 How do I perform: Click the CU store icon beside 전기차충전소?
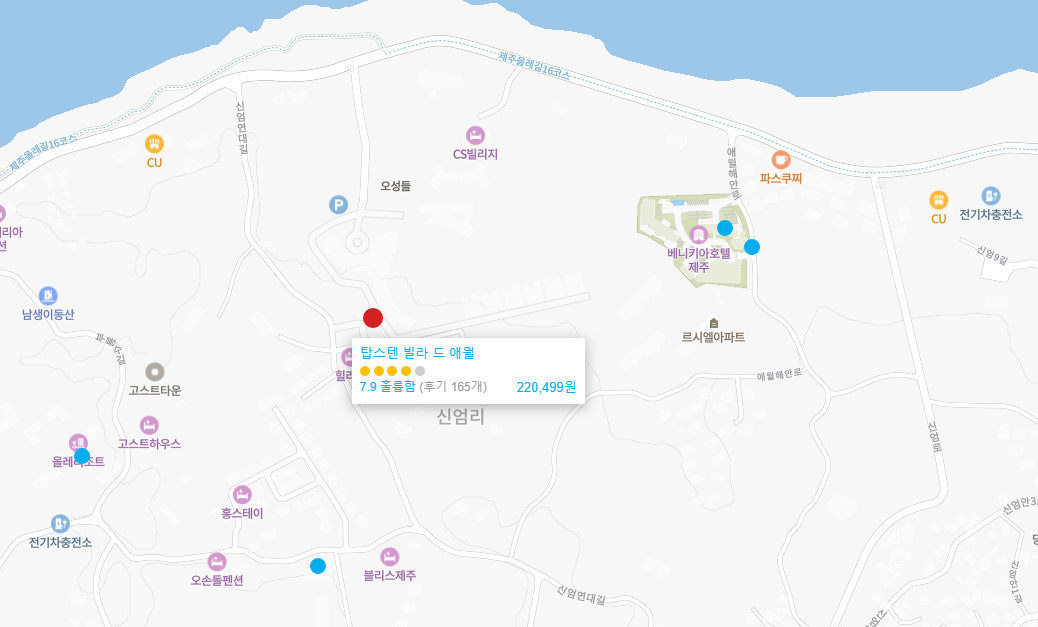click(x=939, y=199)
